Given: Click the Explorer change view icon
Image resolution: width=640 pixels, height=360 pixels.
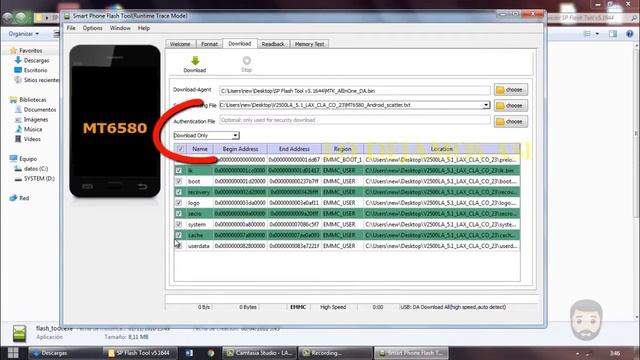Looking at the screenshot, I should tap(587, 34).
